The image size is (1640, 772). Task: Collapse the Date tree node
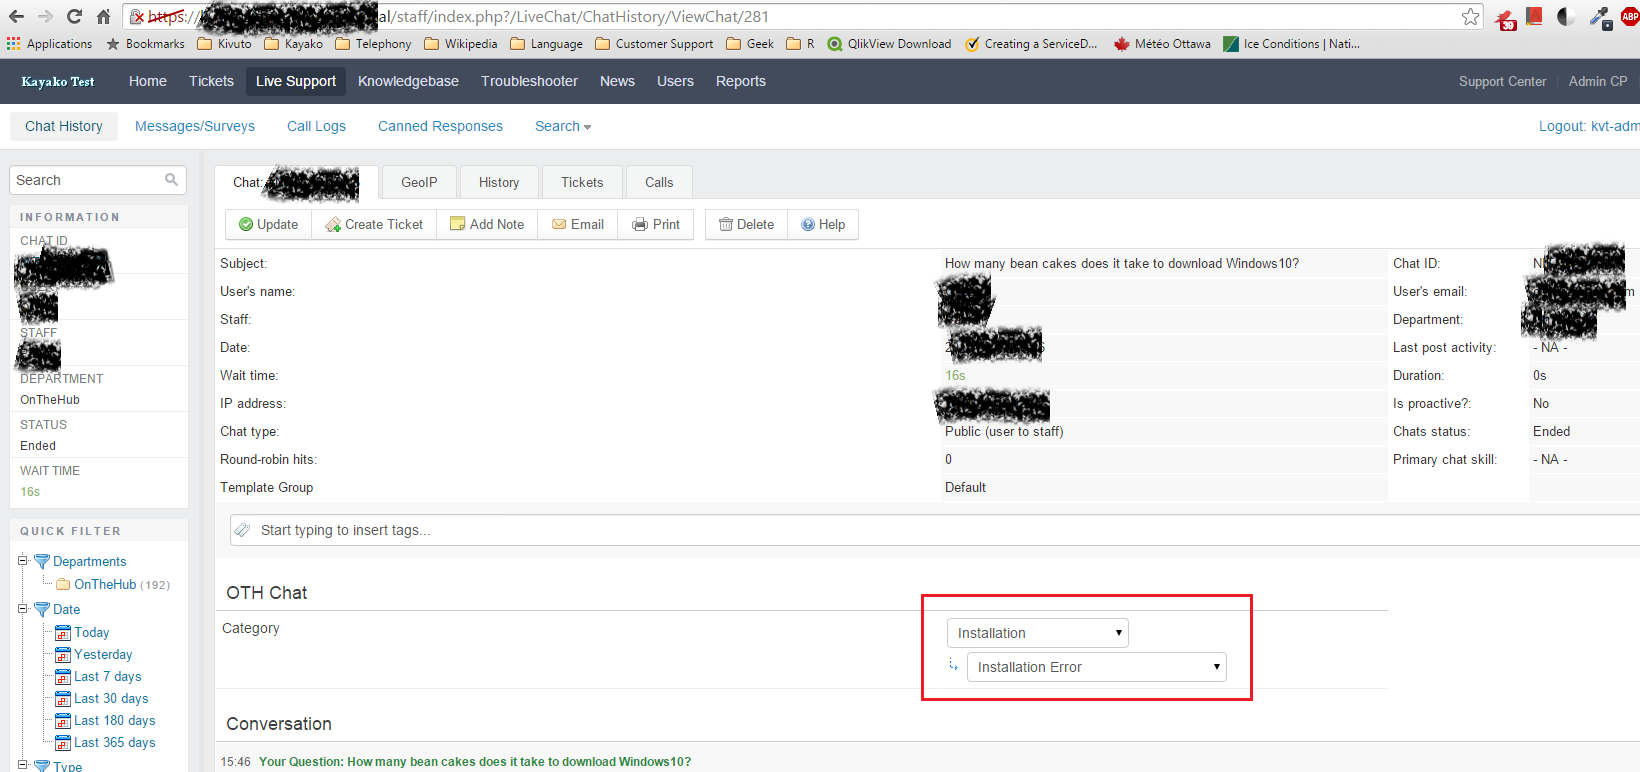coord(22,608)
